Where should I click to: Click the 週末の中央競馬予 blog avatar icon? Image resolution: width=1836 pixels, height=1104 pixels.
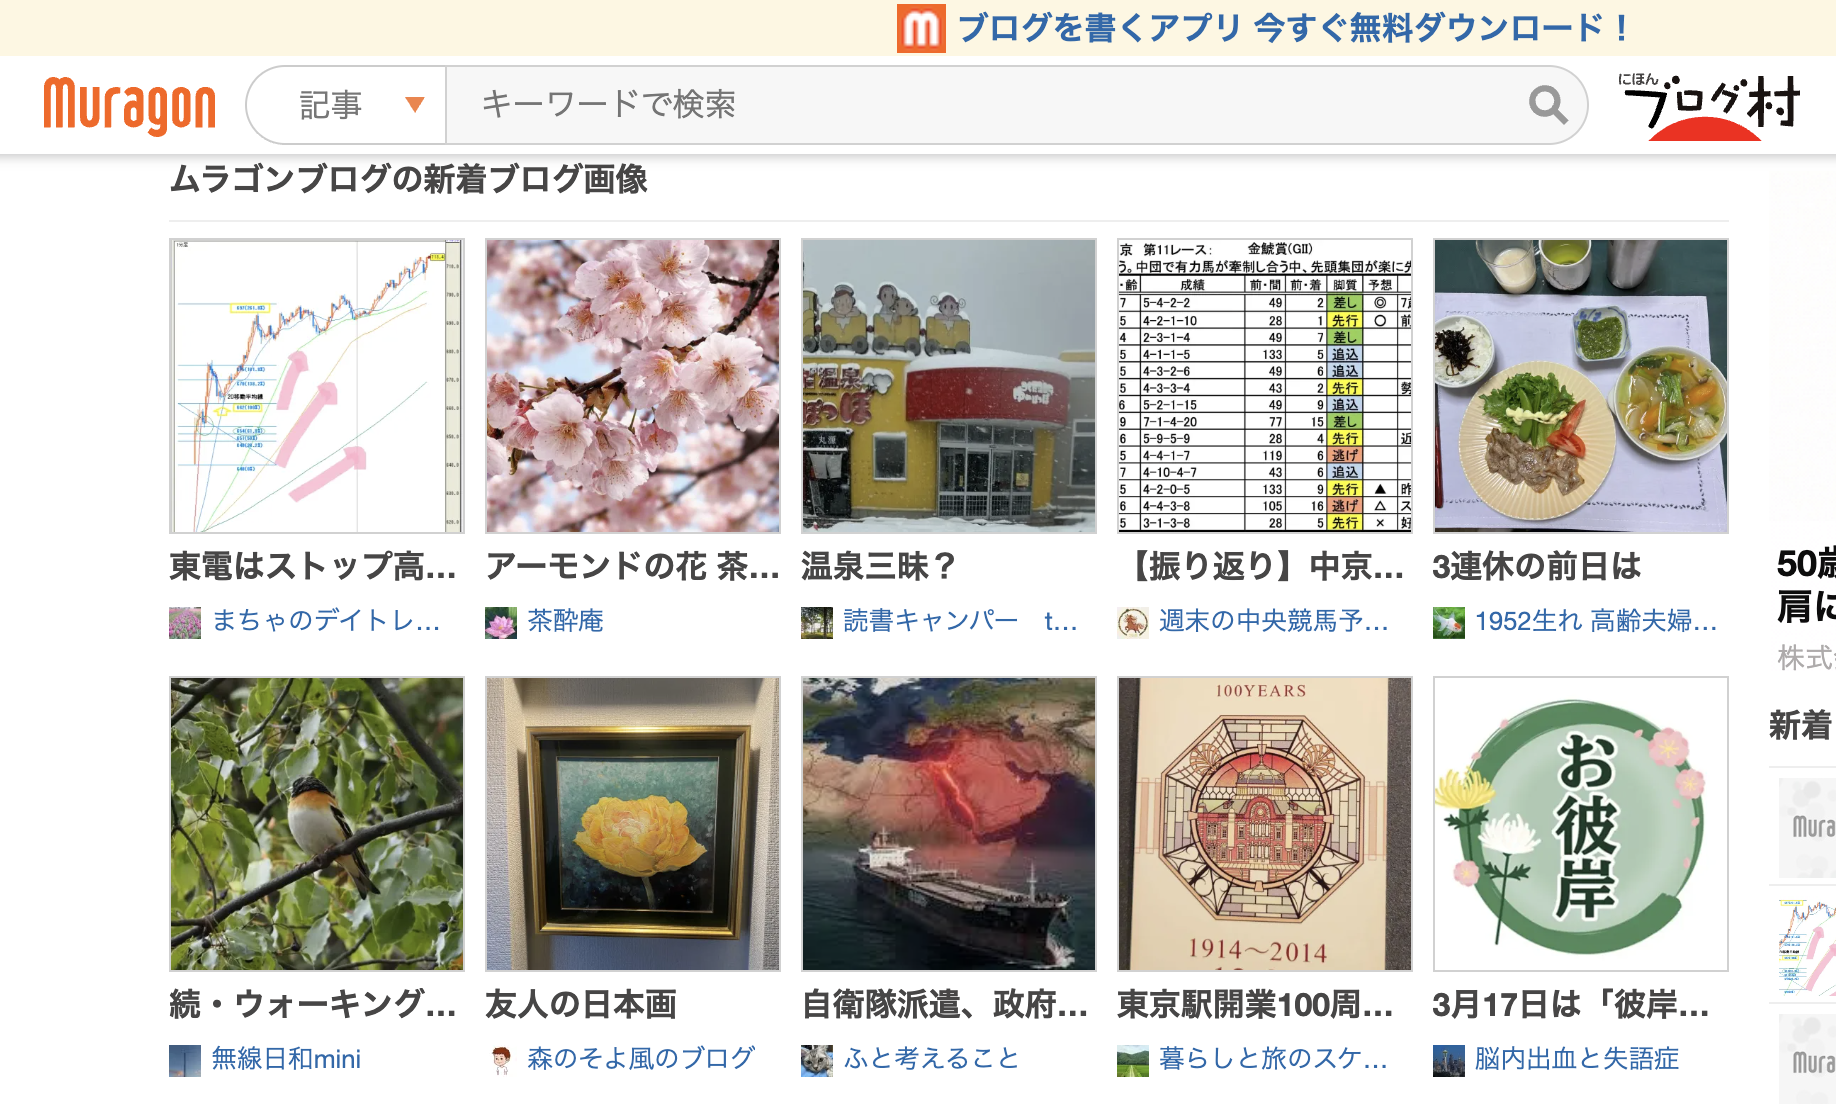point(1133,622)
